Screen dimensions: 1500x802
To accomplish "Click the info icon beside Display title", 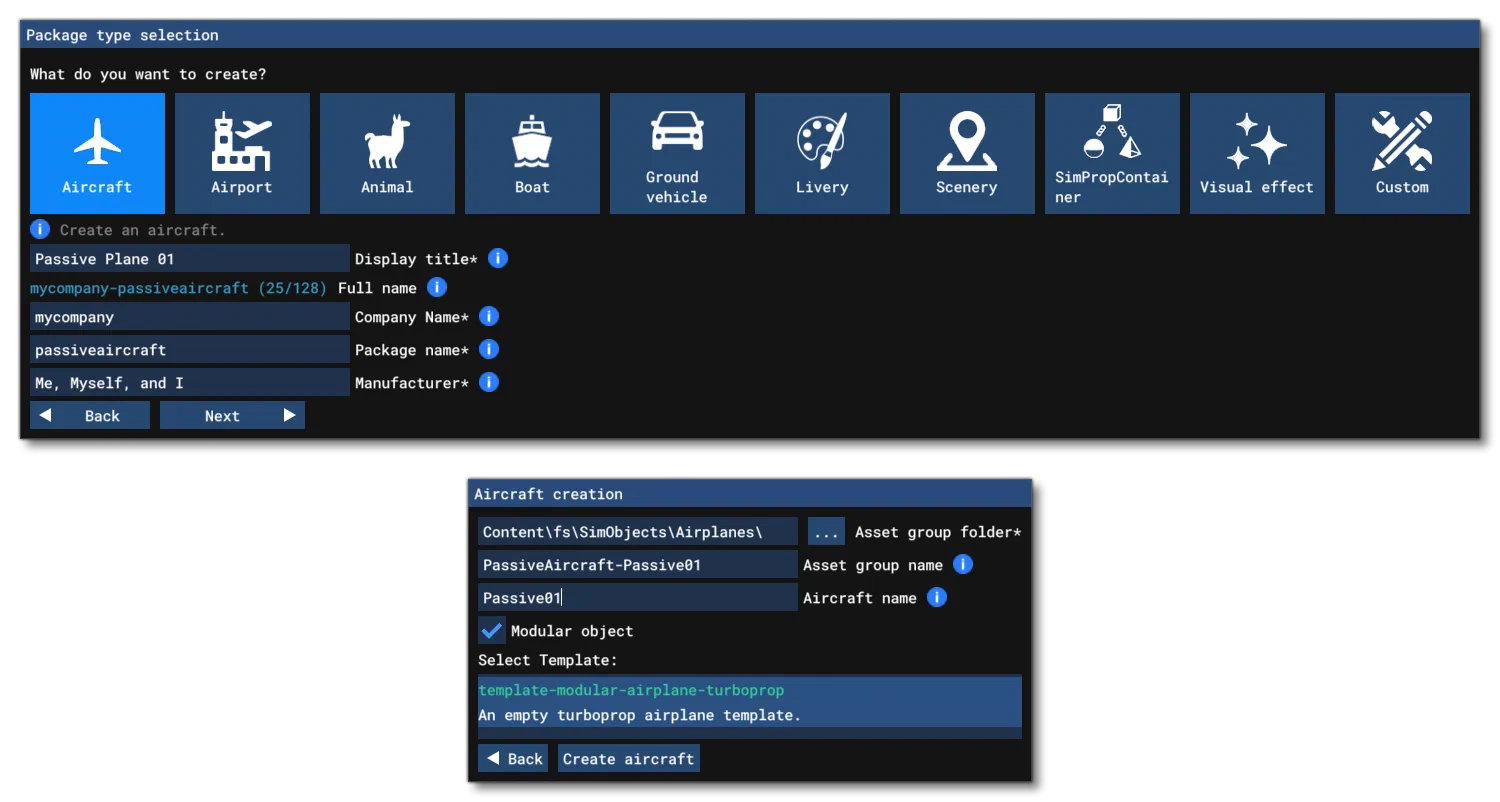I will point(498,258).
